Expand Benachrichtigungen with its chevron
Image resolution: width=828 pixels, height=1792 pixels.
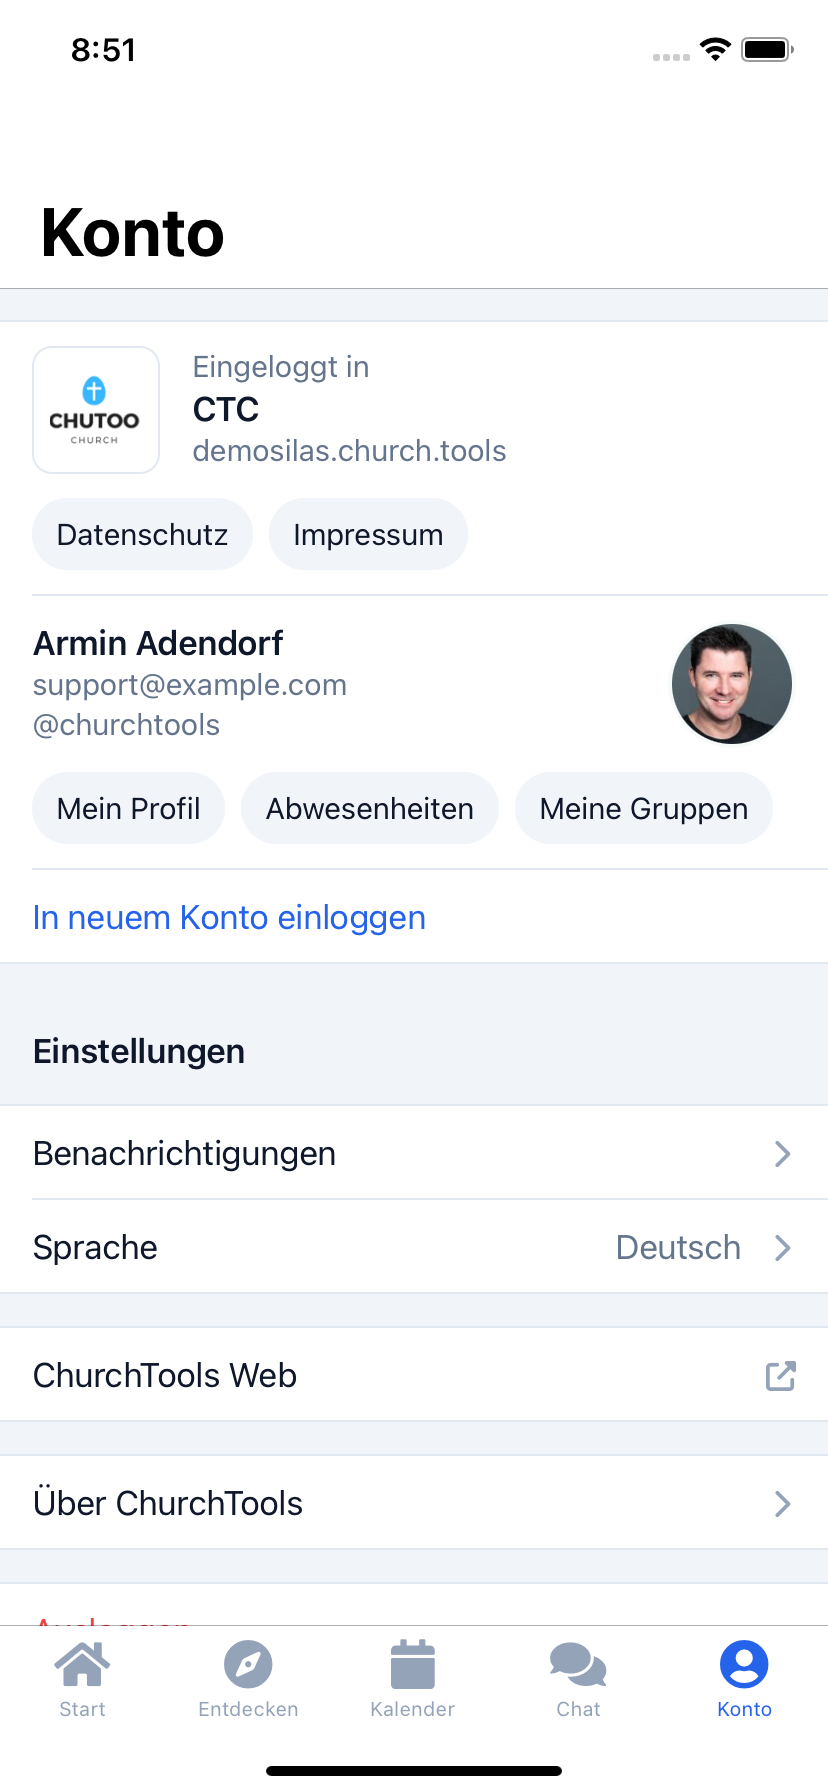(x=783, y=1154)
